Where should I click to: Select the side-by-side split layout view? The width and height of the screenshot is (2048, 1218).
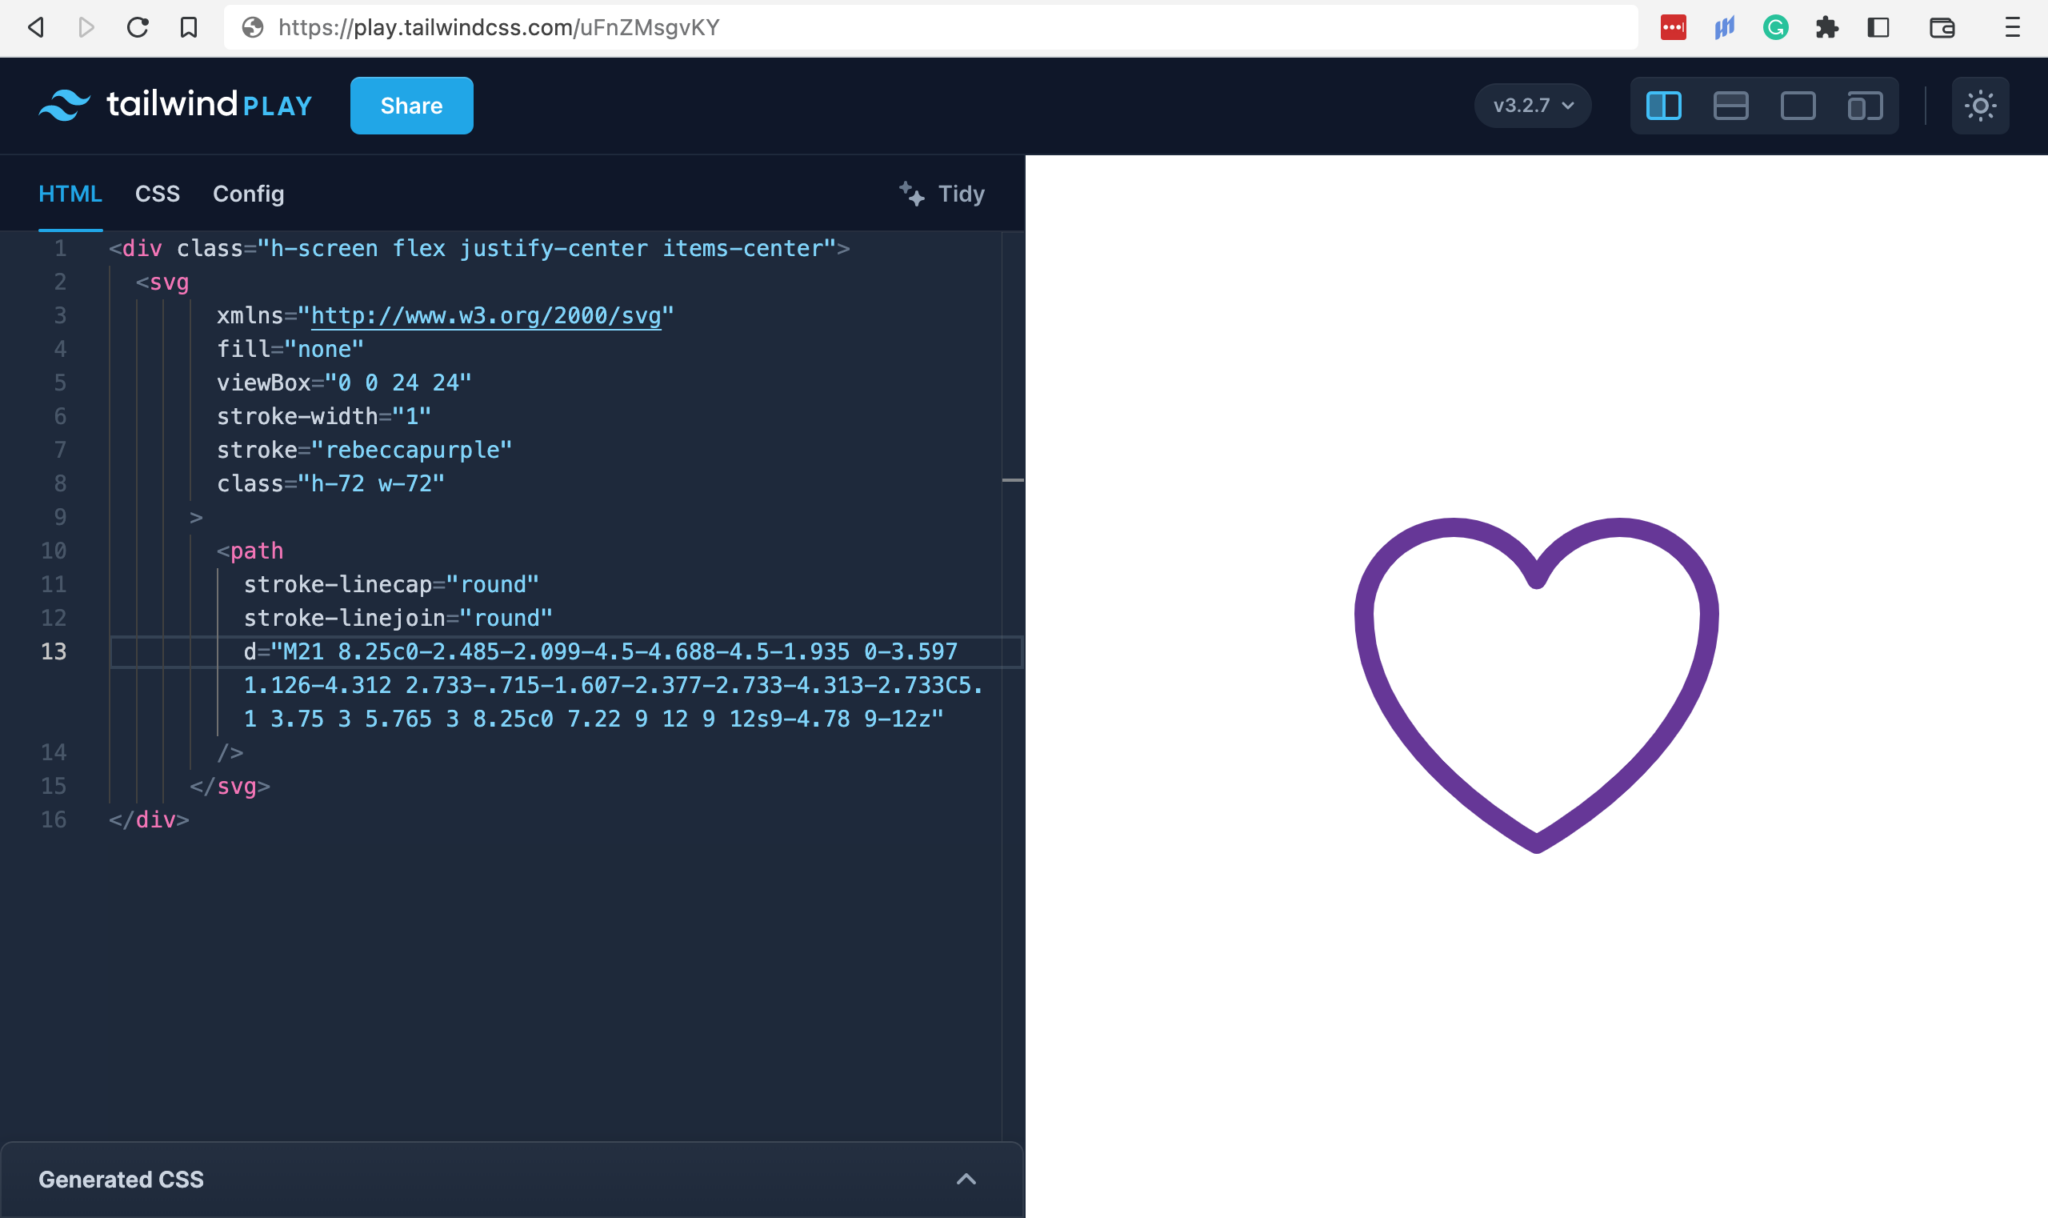tap(1663, 105)
